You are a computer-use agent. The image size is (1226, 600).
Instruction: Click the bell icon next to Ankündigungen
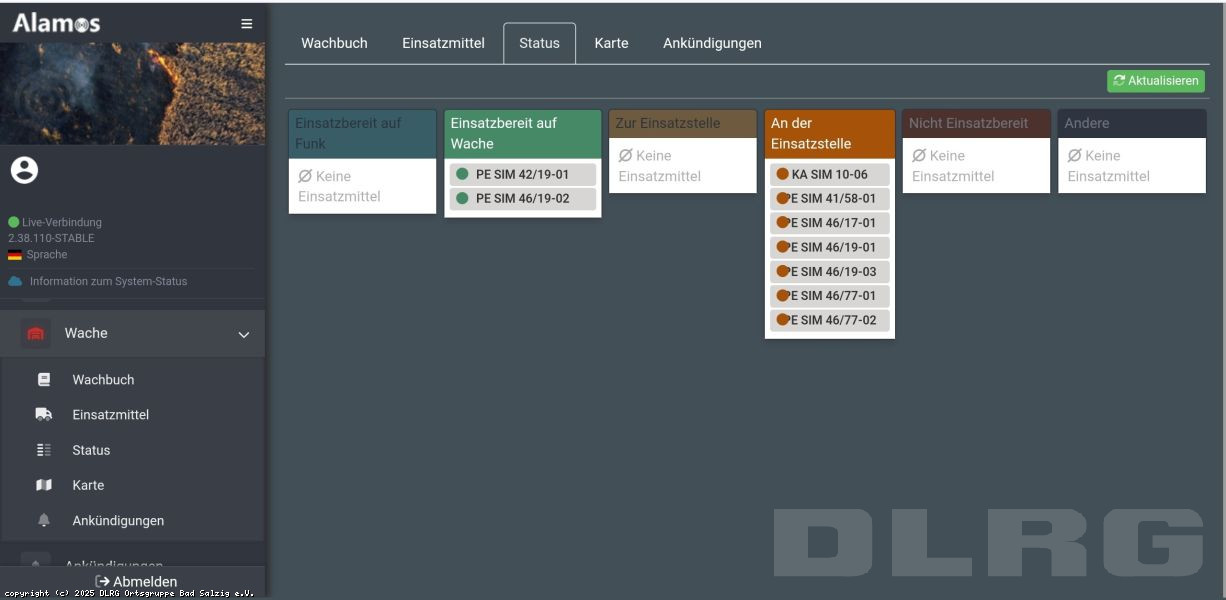coord(44,521)
